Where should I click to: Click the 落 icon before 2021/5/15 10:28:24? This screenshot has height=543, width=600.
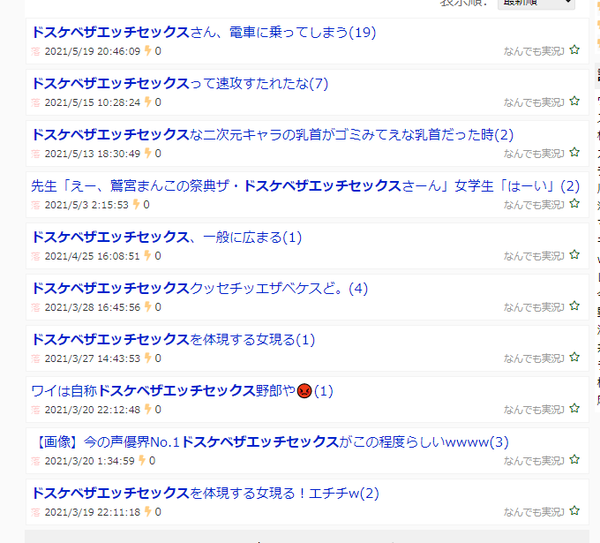pyautogui.click(x=36, y=103)
